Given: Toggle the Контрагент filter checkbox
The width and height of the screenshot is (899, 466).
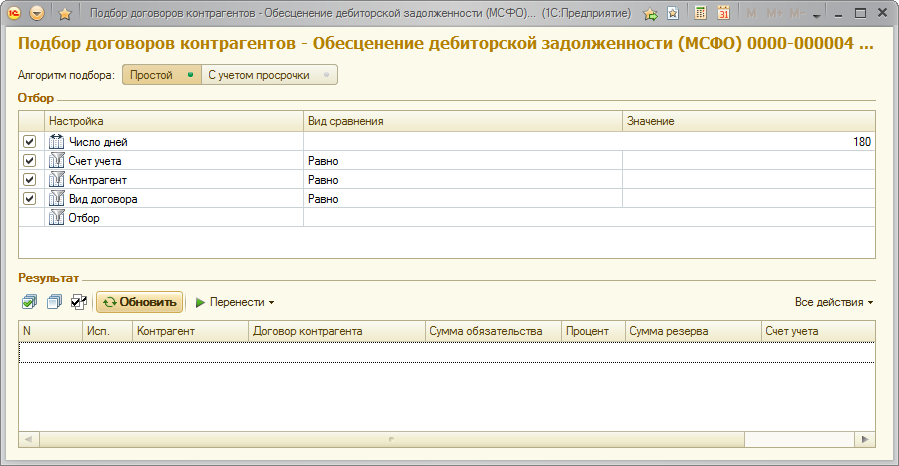Looking at the screenshot, I should (x=29, y=180).
